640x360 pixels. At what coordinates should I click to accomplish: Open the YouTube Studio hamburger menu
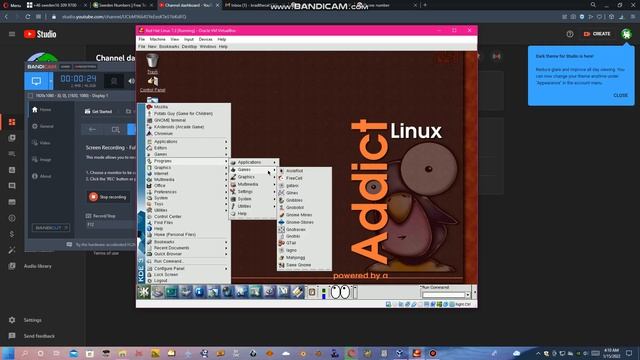12,34
